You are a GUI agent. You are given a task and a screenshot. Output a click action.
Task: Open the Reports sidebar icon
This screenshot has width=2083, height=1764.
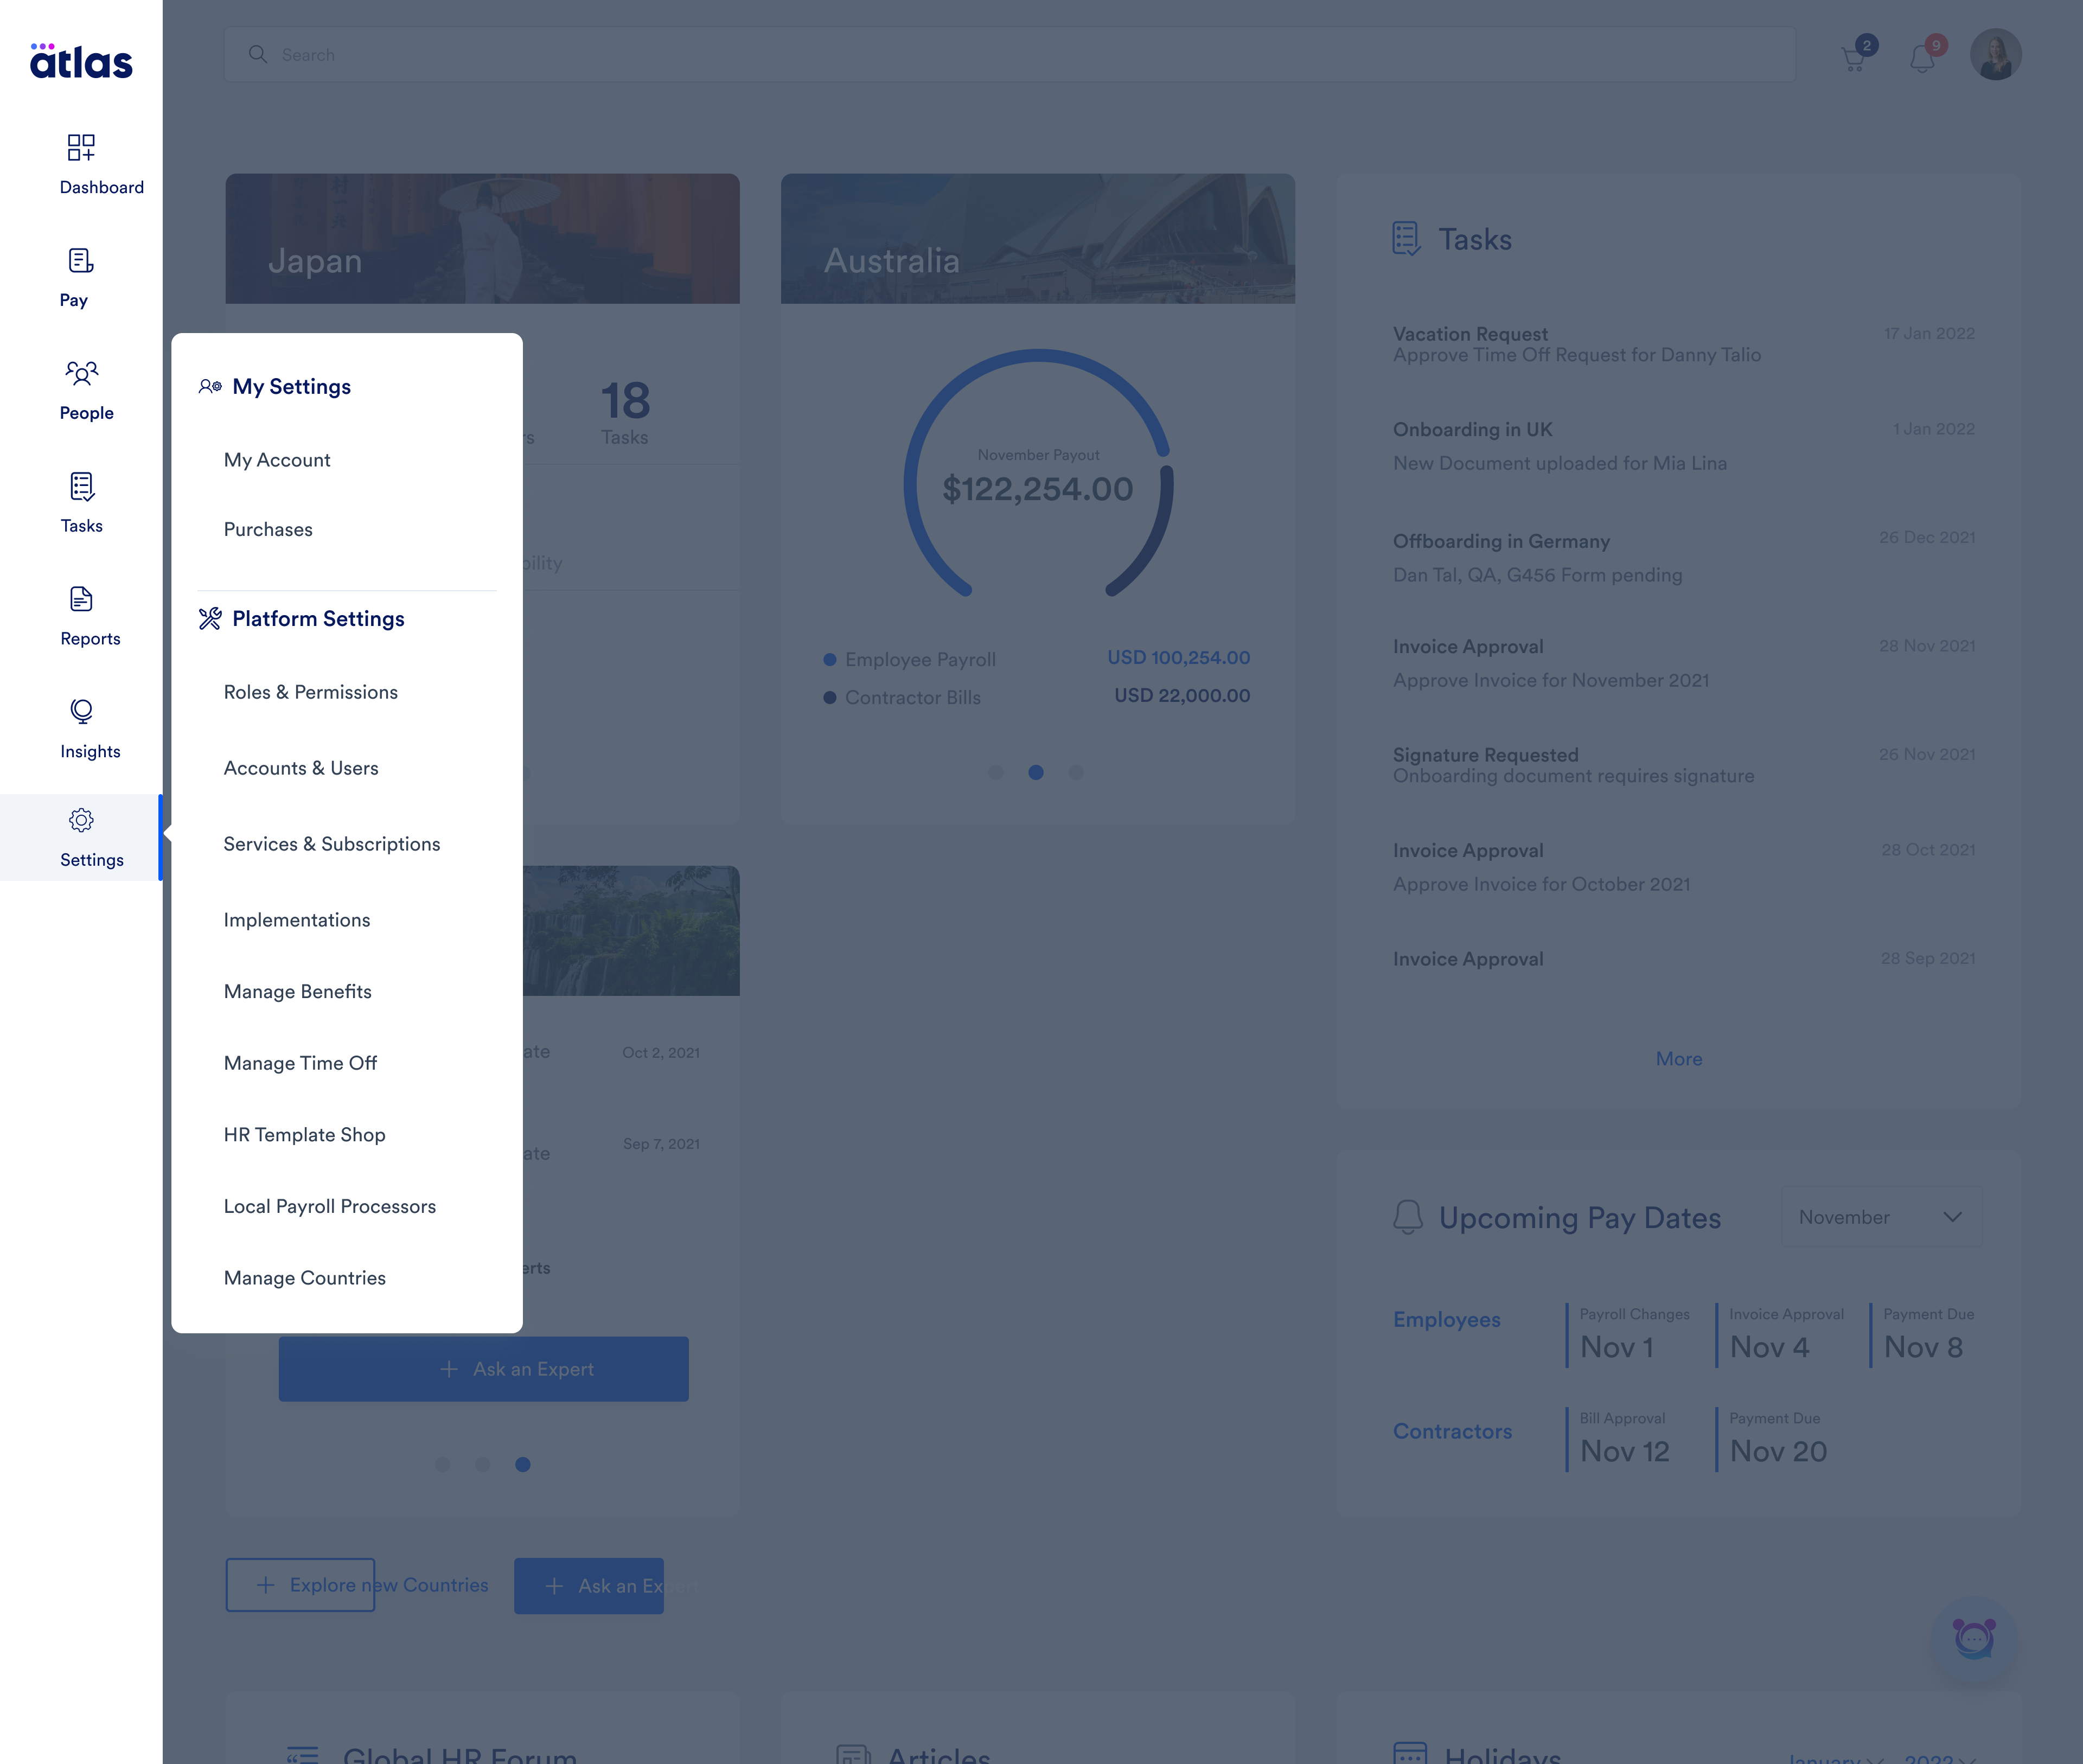pos(81,600)
